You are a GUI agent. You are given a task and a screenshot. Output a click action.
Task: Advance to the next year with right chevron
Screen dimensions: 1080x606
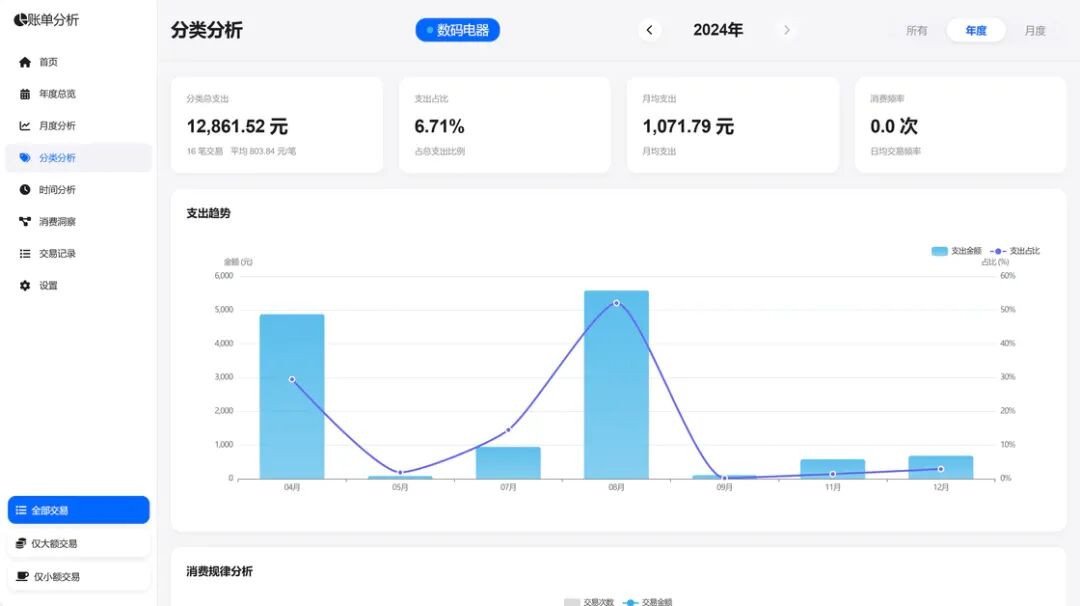787,30
